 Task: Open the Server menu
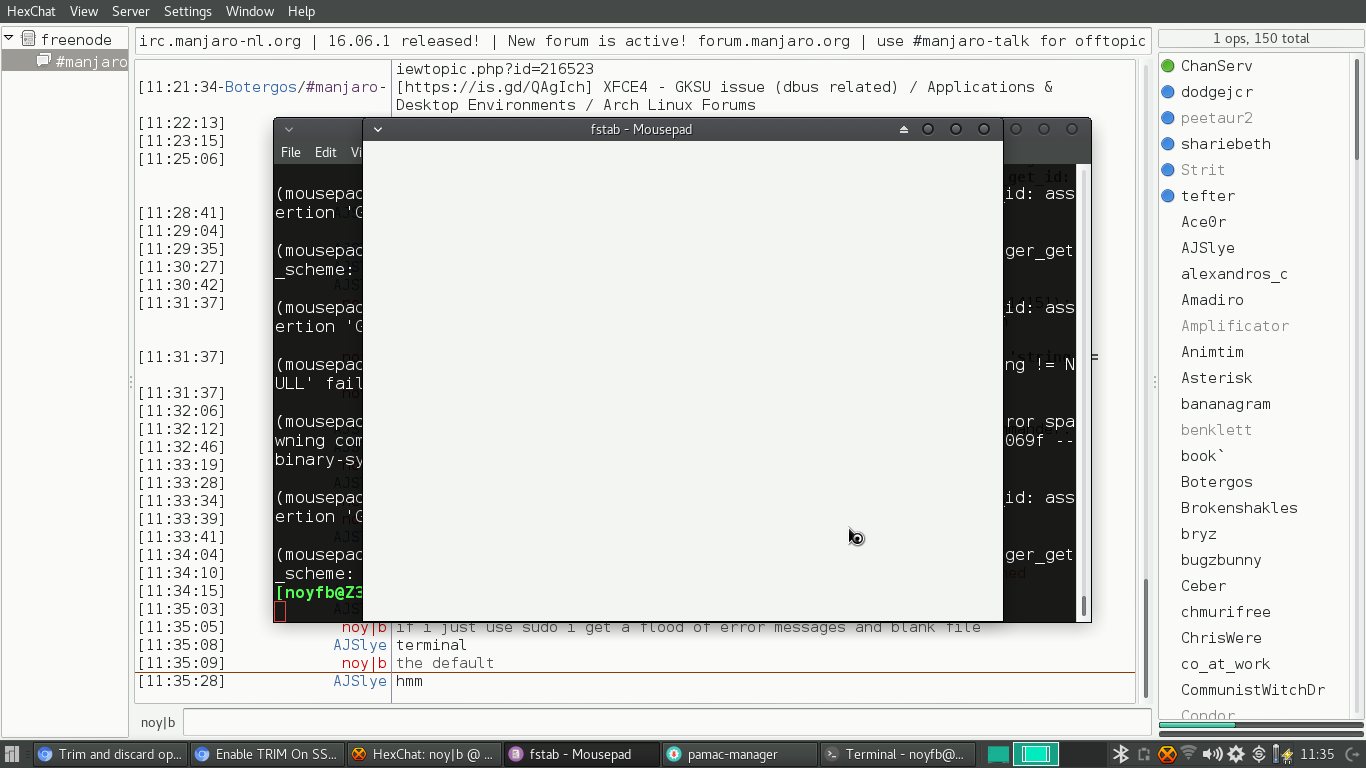(x=131, y=11)
